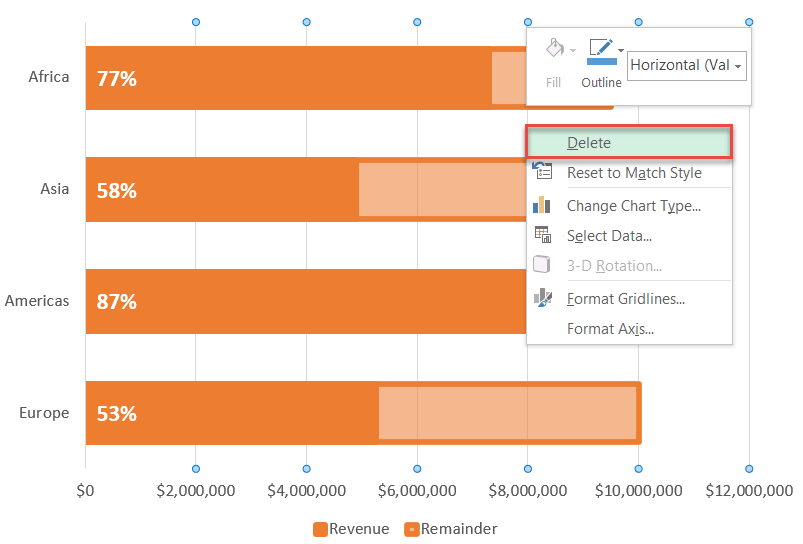Image resolution: width=803 pixels, height=544 pixels.
Task: Click the Fill paint bucket icon
Action: click(x=555, y=49)
